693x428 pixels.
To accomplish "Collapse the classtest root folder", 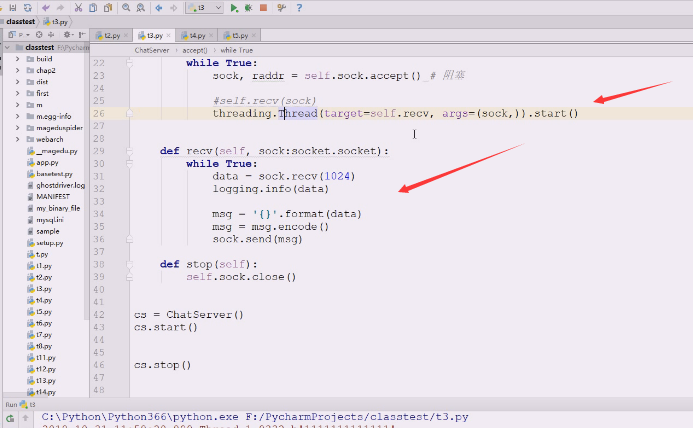I will pos(8,47).
